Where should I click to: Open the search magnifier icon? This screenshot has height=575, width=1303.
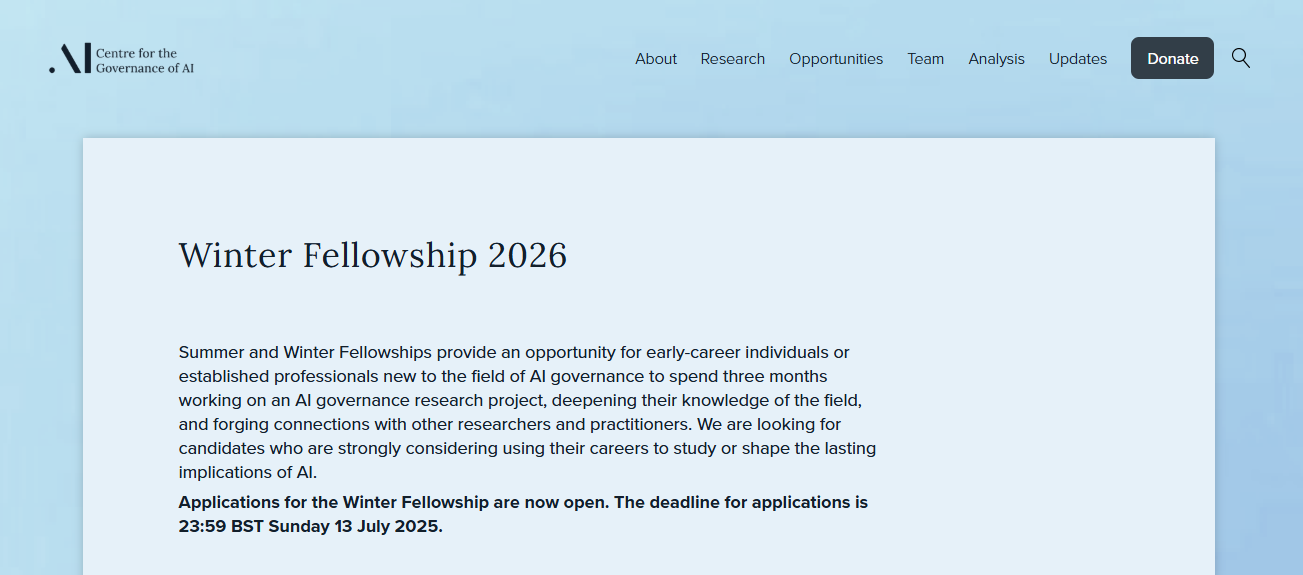(1241, 58)
